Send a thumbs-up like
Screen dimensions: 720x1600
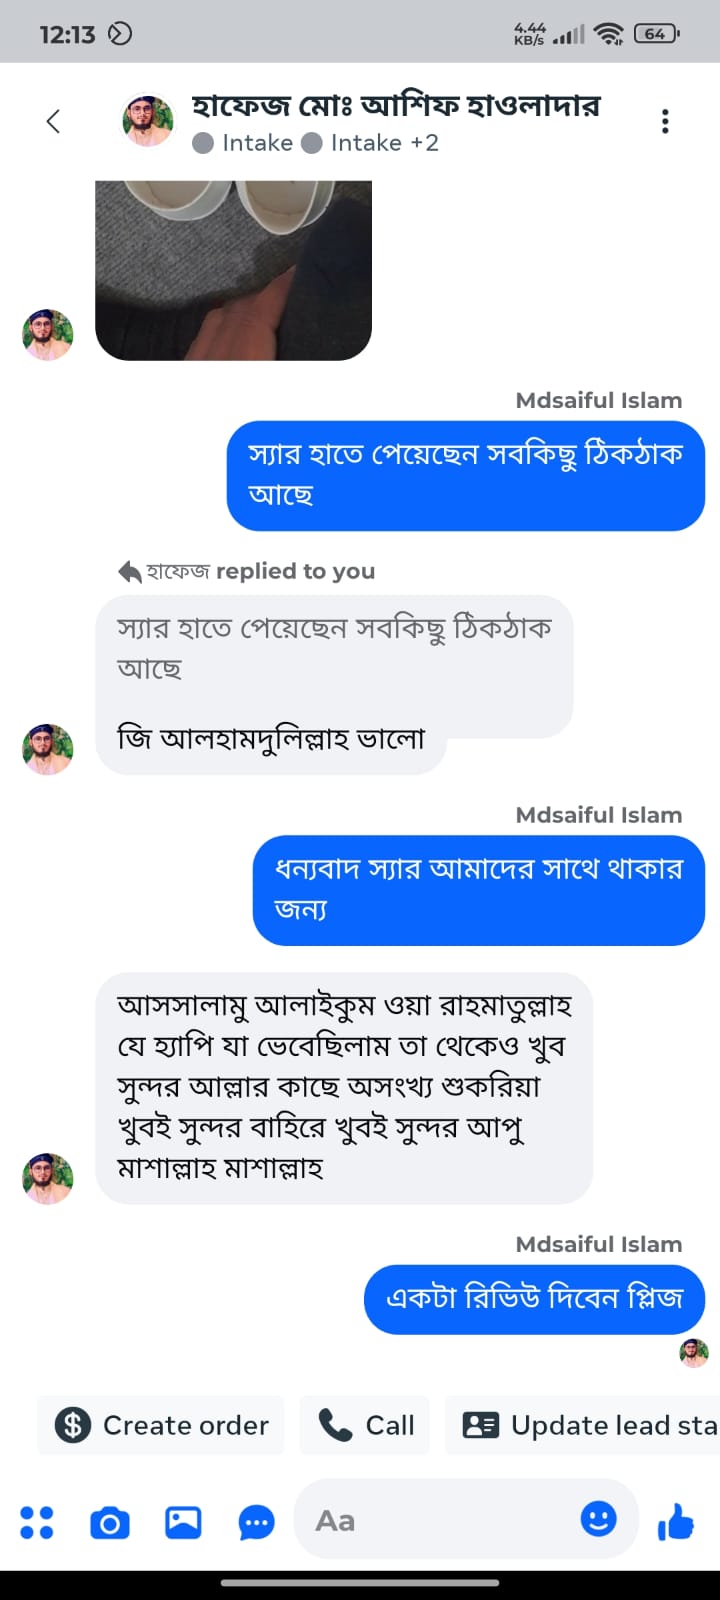pos(677,1521)
